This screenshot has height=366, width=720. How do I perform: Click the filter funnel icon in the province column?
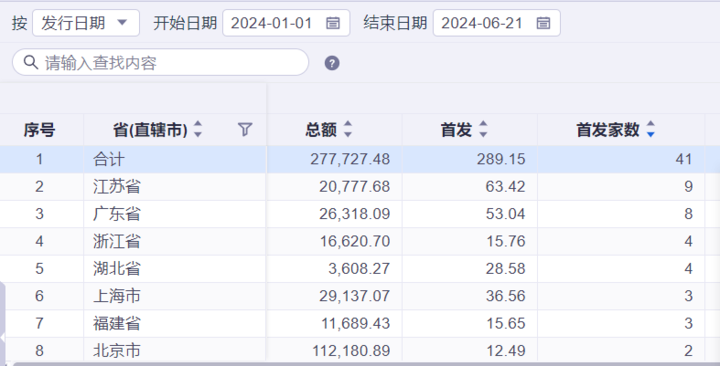[x=245, y=130]
